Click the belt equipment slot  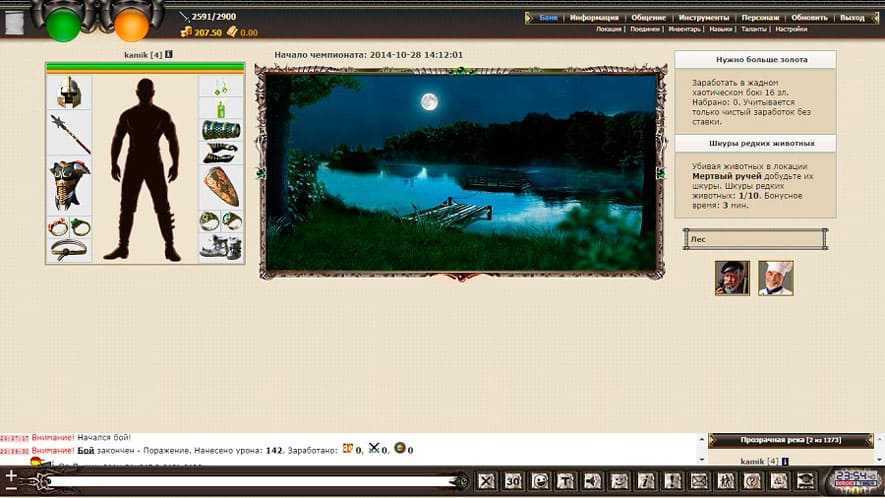(69, 250)
